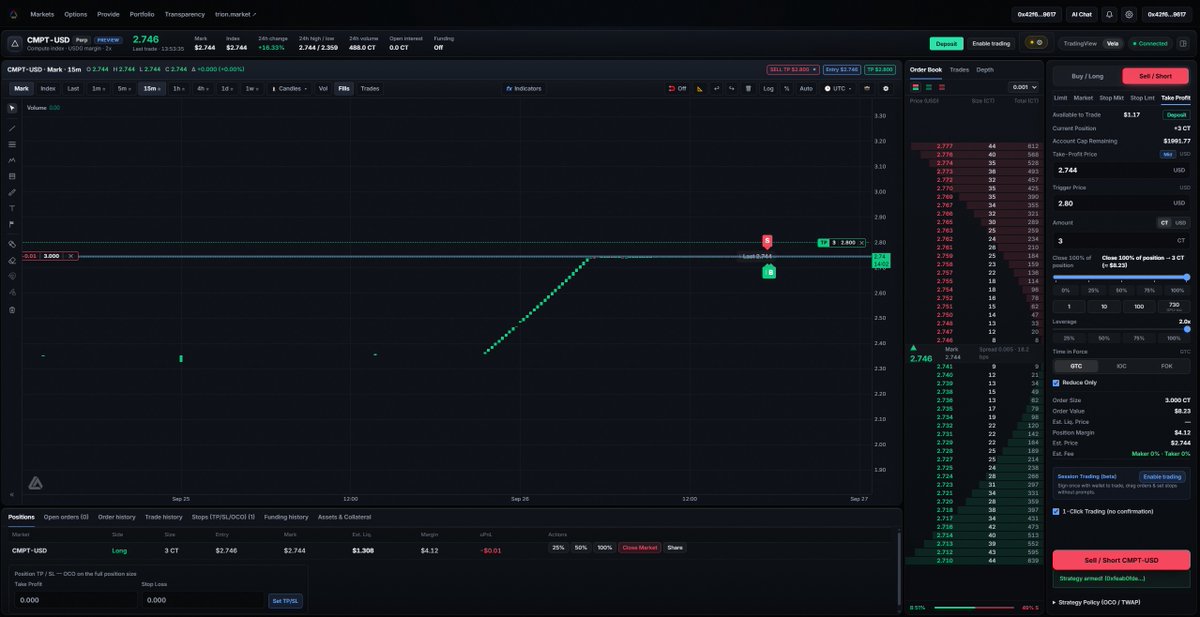The image size is (1200, 617).
Task: Open the Markets menu
Action: pos(42,14)
